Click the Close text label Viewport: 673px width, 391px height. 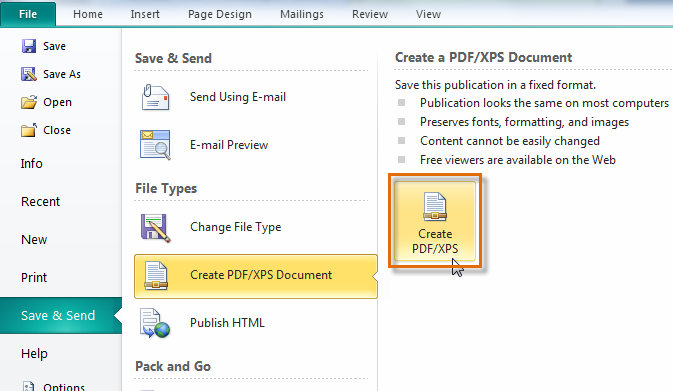point(57,130)
